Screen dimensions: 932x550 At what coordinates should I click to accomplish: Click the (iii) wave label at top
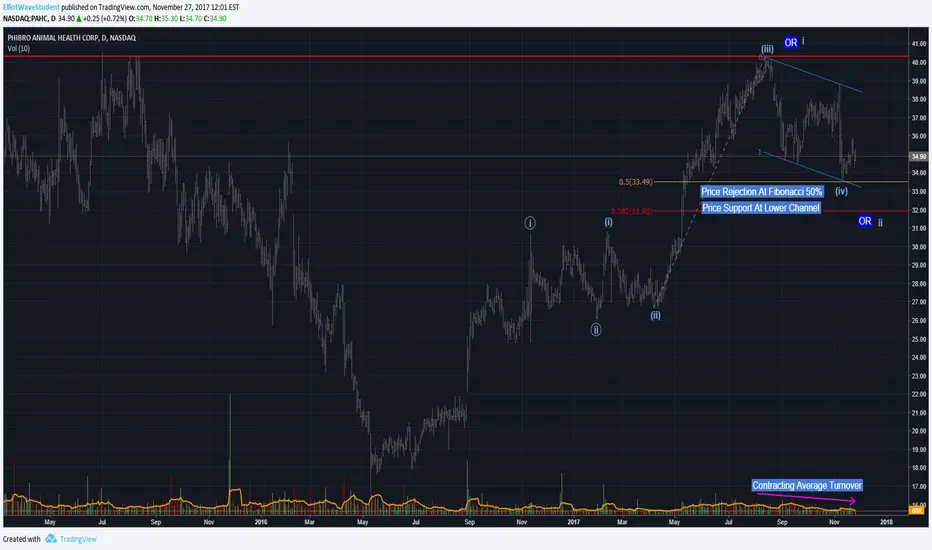(x=767, y=49)
